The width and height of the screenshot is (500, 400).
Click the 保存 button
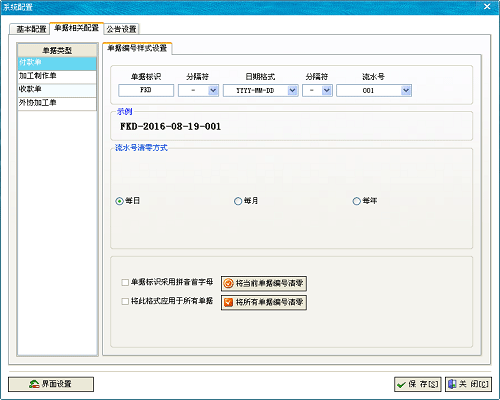[418, 384]
